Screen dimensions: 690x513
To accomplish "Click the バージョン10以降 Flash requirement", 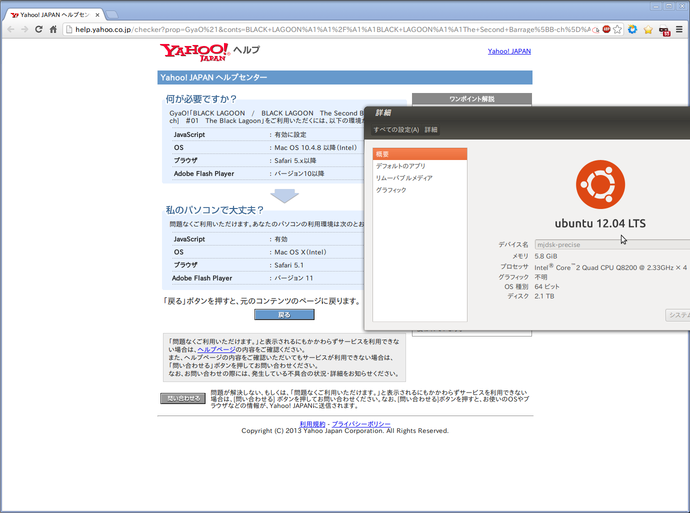I will tap(299, 173).
